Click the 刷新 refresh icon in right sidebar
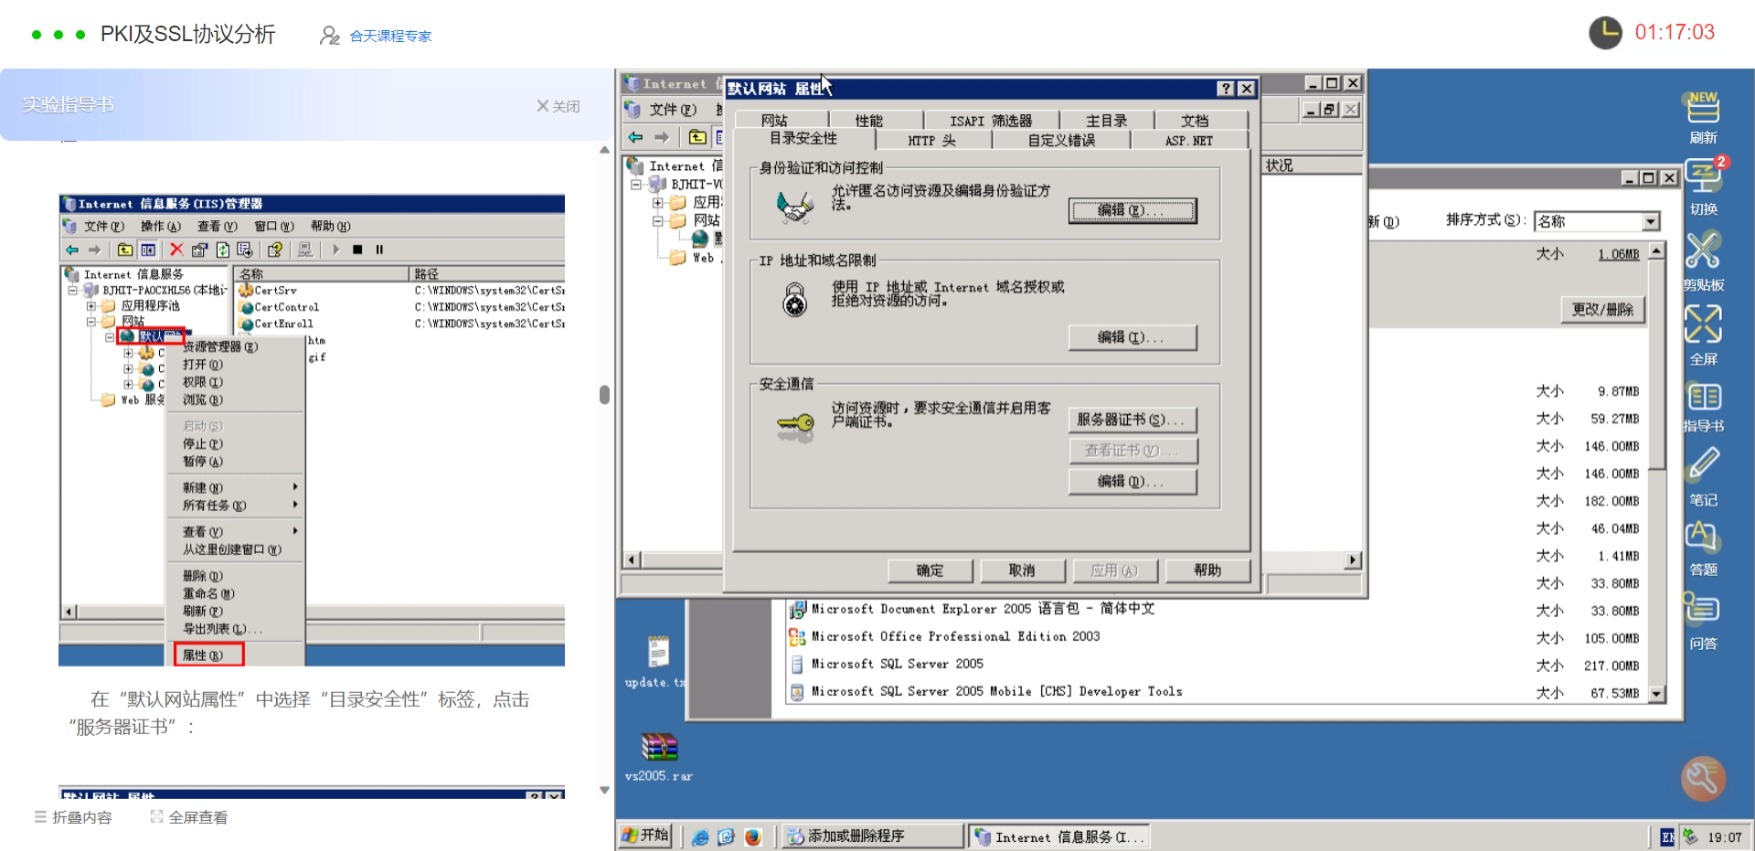This screenshot has height=851, width=1755. click(x=1703, y=107)
